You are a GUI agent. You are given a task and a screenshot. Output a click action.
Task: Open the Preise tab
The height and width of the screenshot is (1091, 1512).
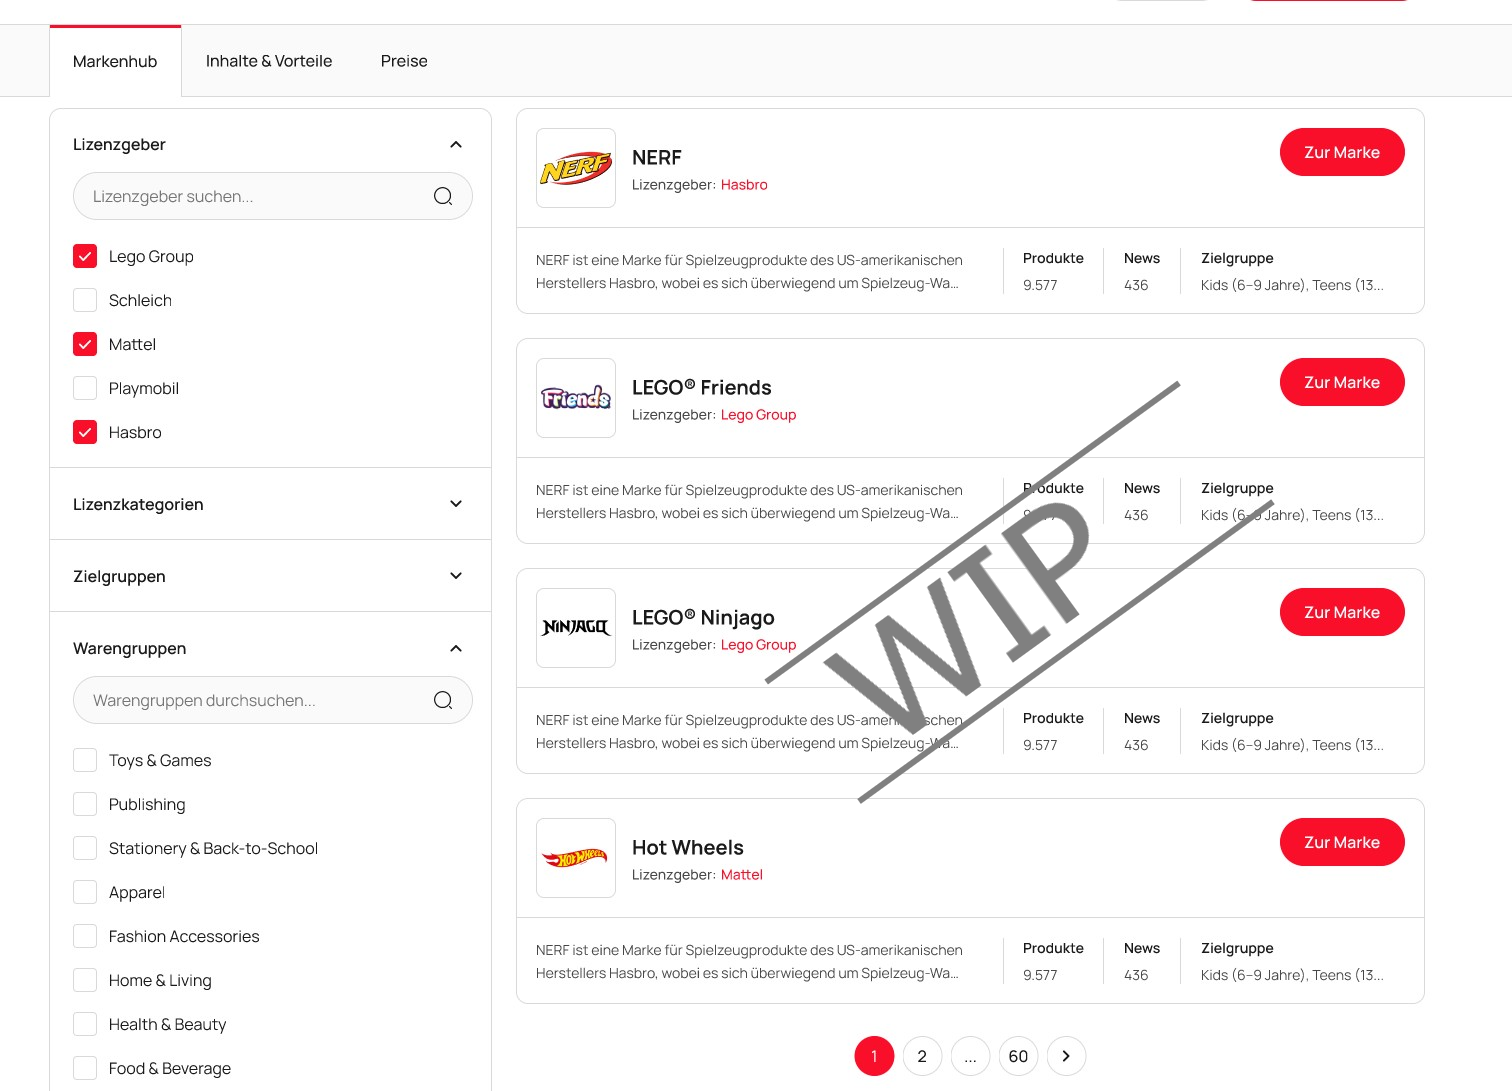pyautogui.click(x=404, y=61)
